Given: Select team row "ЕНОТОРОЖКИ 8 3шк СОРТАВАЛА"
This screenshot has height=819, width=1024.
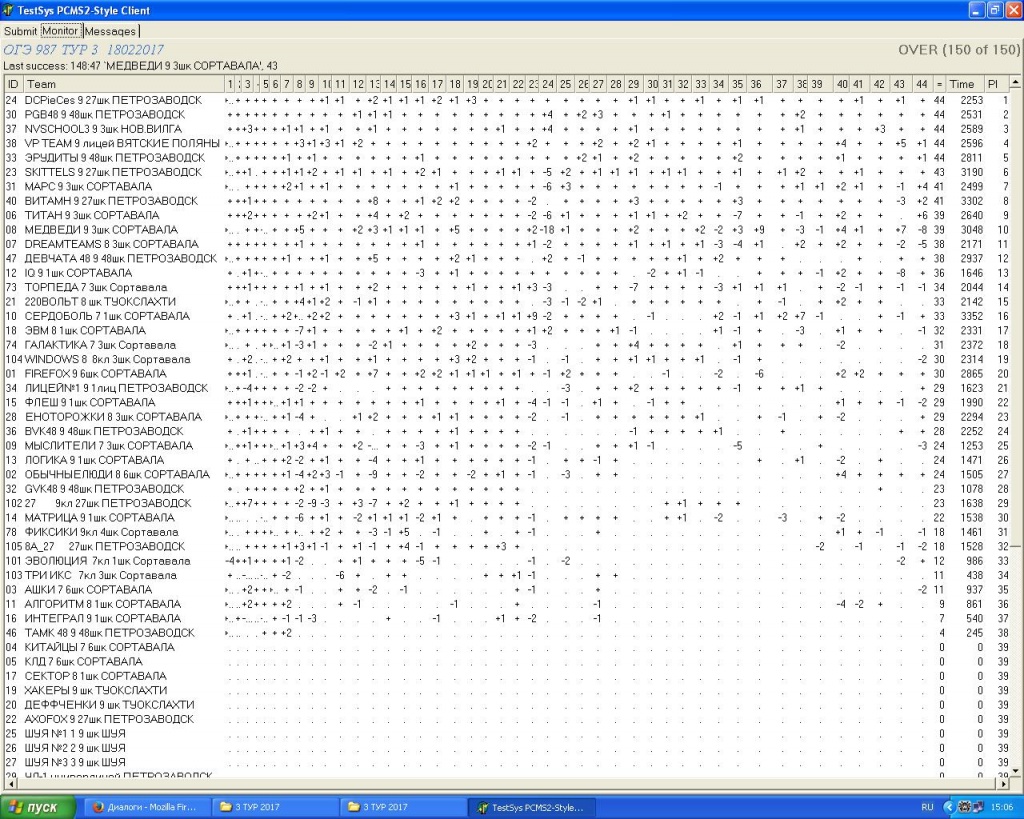Looking at the screenshot, I should coord(507,417).
